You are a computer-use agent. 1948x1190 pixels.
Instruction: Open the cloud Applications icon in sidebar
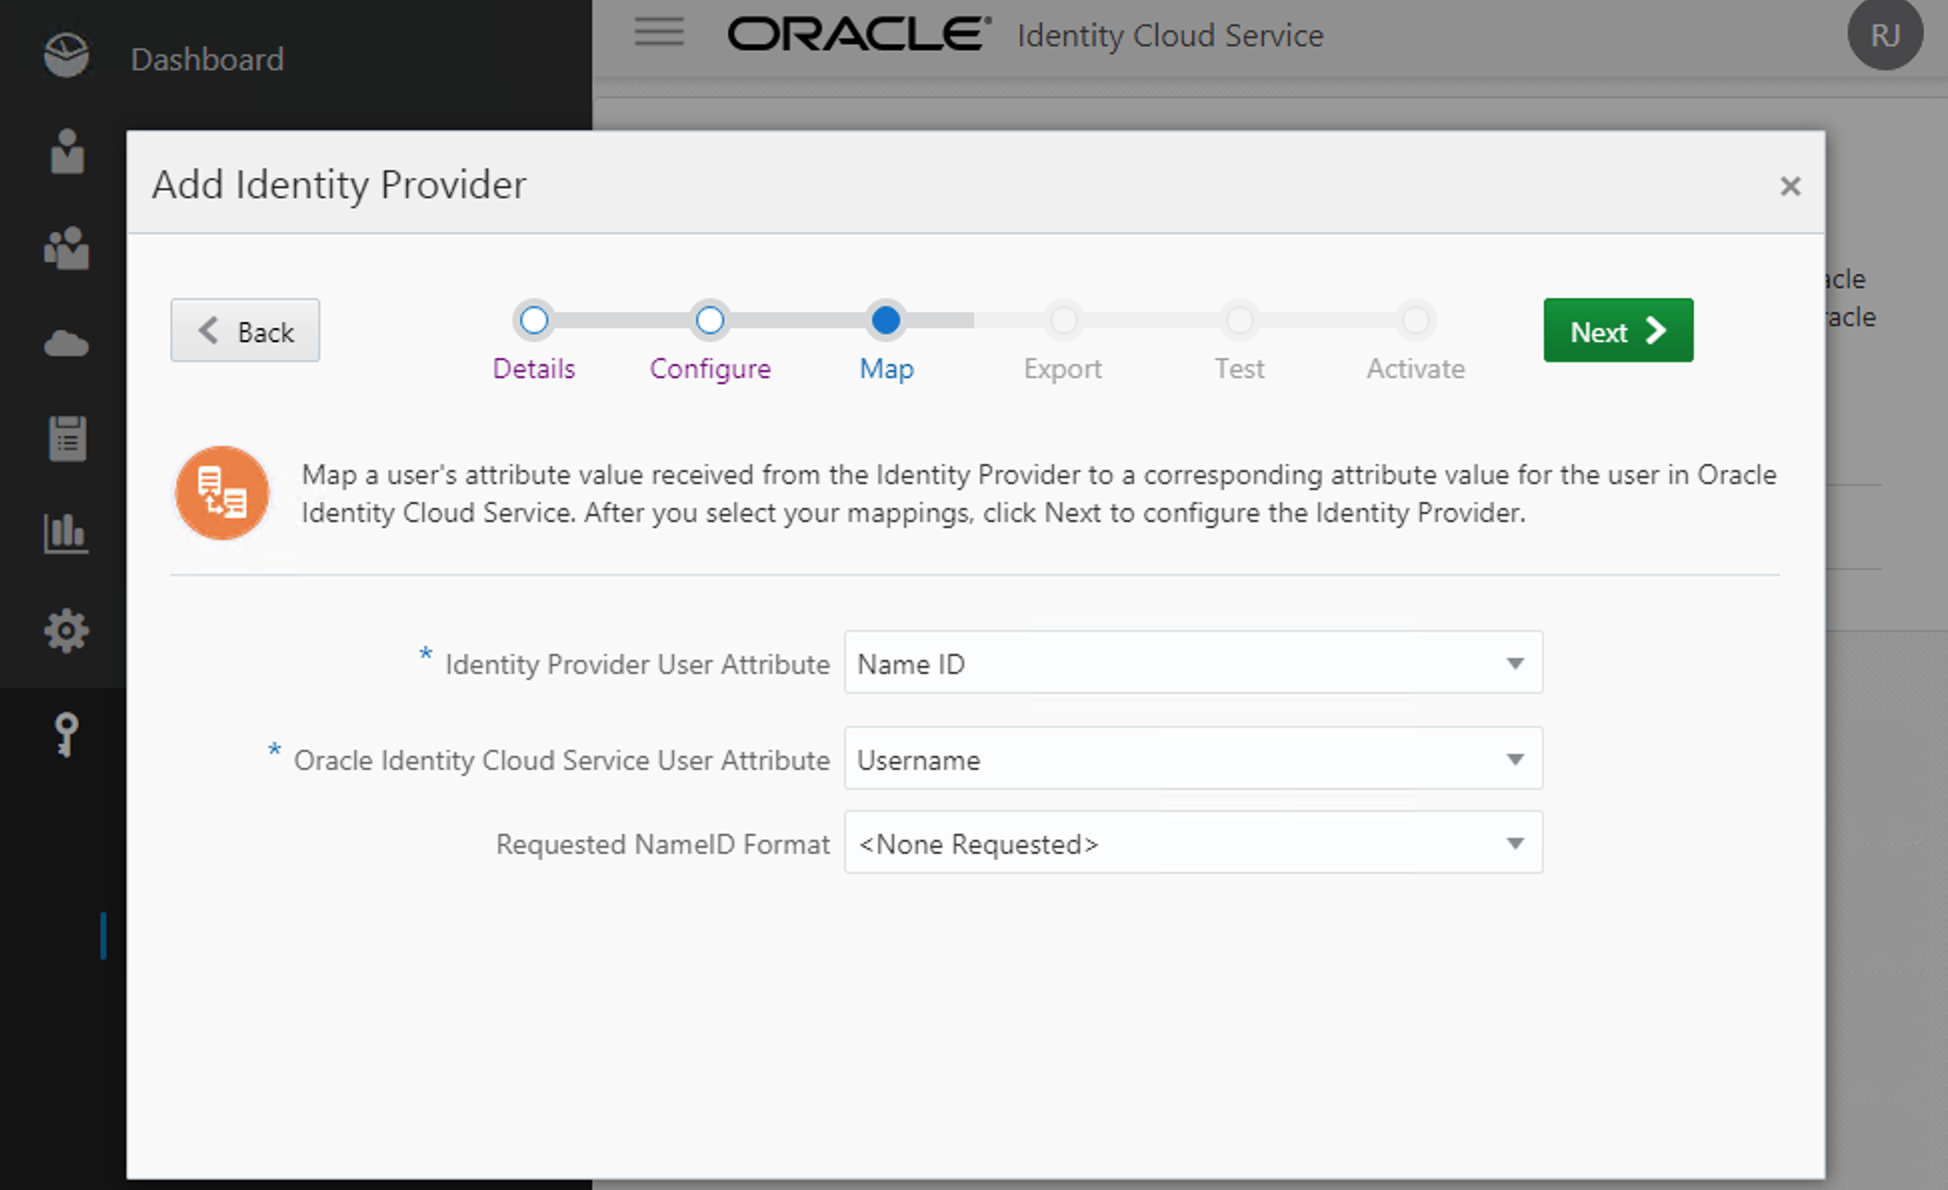67,343
